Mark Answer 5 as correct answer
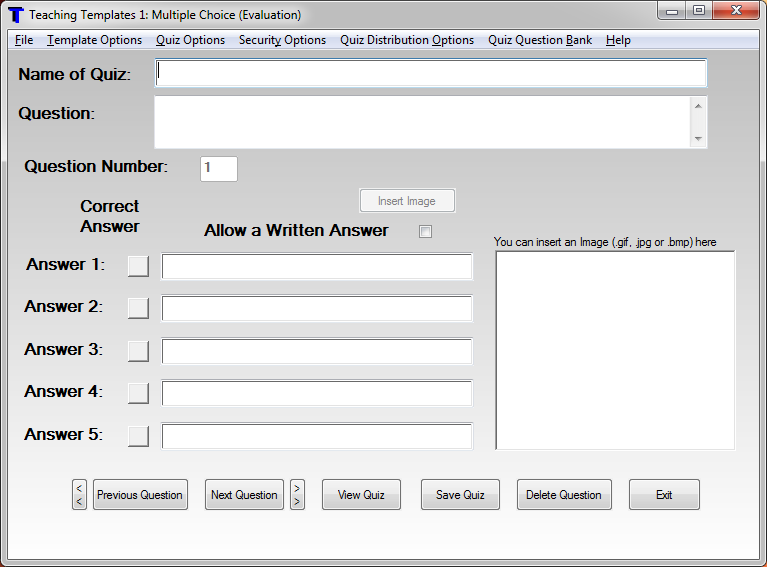The height and width of the screenshot is (567, 767). point(138,436)
